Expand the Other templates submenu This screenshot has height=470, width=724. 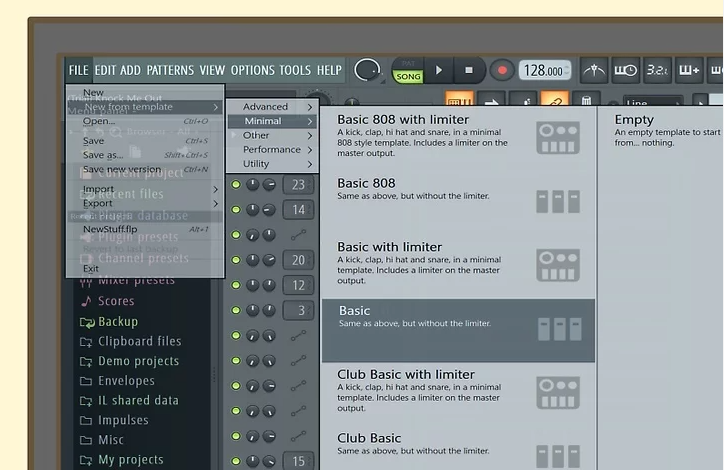(x=273, y=135)
